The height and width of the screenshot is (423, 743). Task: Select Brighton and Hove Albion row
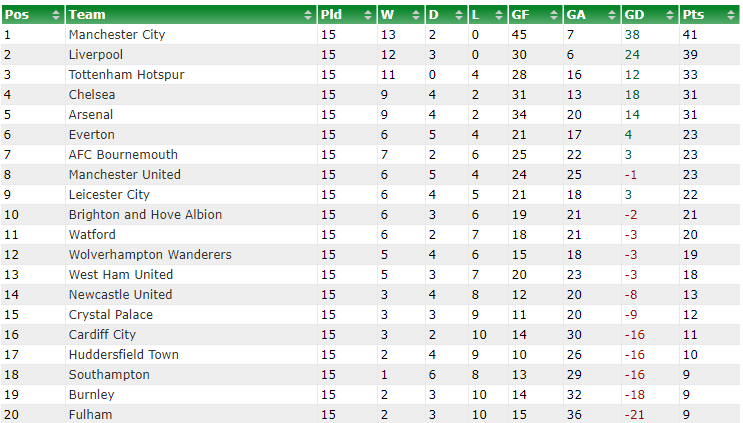point(370,215)
